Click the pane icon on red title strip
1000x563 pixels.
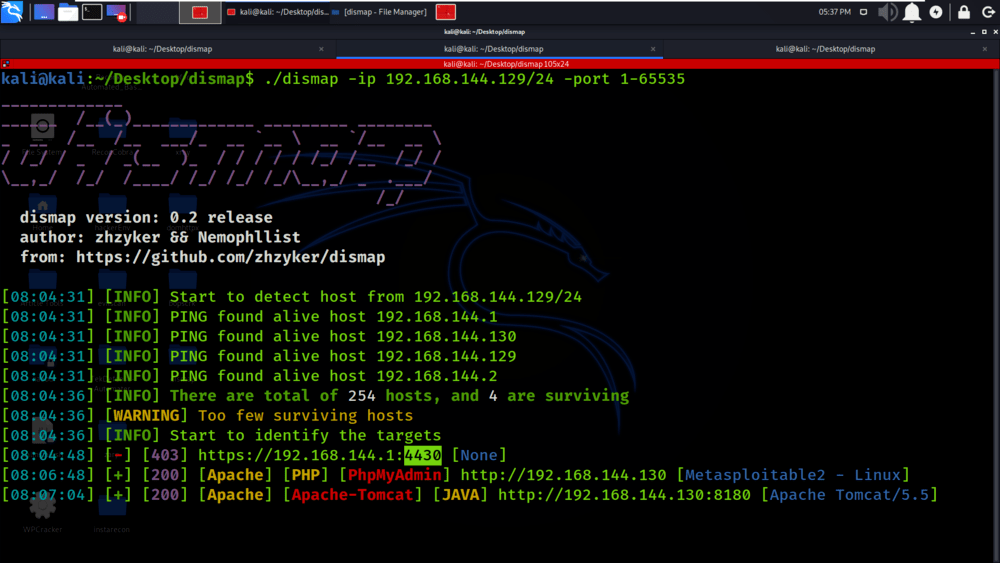coord(5,64)
